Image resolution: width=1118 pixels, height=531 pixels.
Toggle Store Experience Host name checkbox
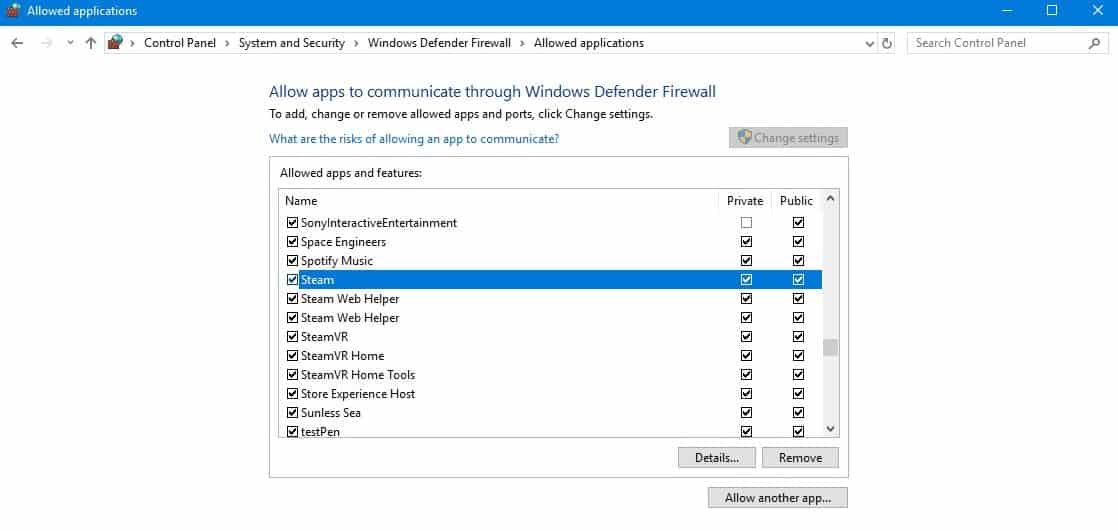[292, 393]
